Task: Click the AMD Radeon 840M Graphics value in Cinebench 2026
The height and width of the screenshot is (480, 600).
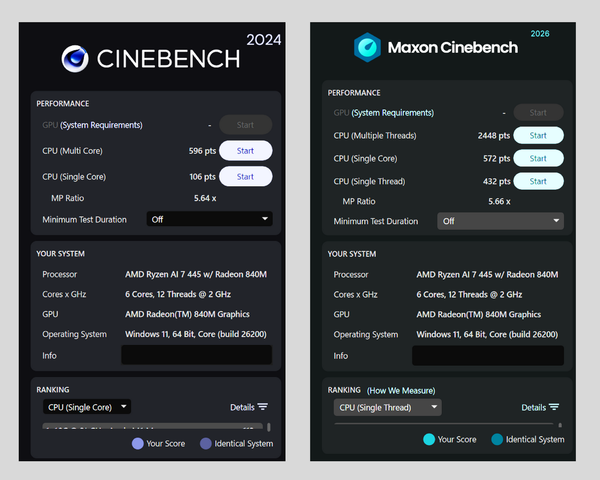Action: pos(479,315)
